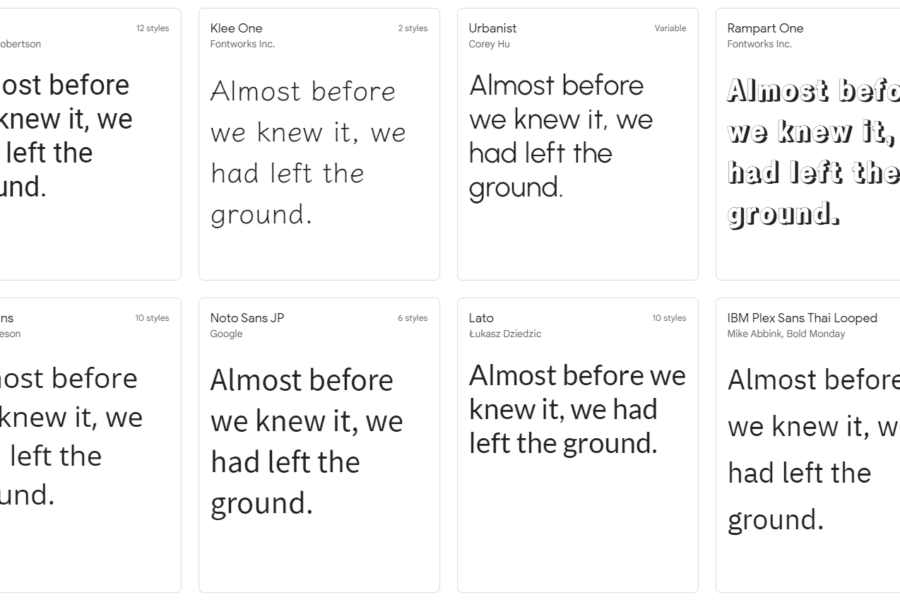The height and width of the screenshot is (600, 900).
Task: Open the Noto Sans JP sample text
Action: (306, 442)
